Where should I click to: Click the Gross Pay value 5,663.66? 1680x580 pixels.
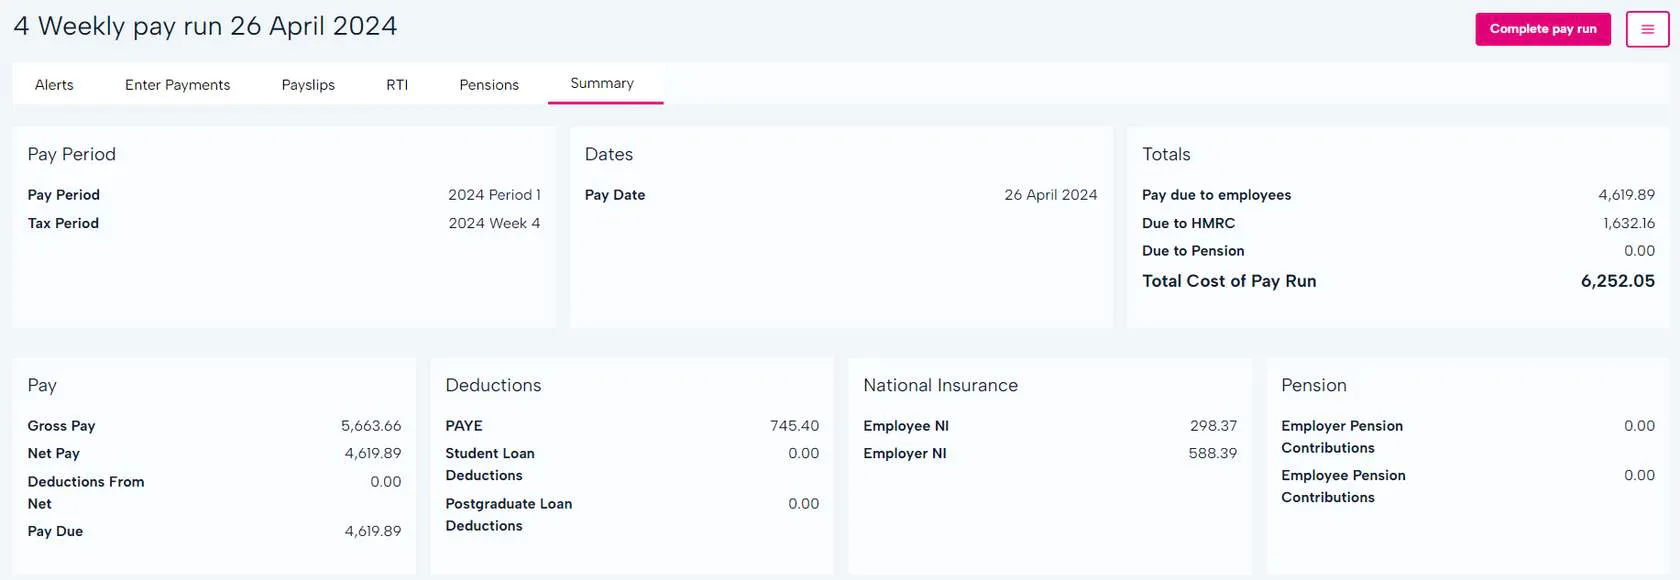370,426
